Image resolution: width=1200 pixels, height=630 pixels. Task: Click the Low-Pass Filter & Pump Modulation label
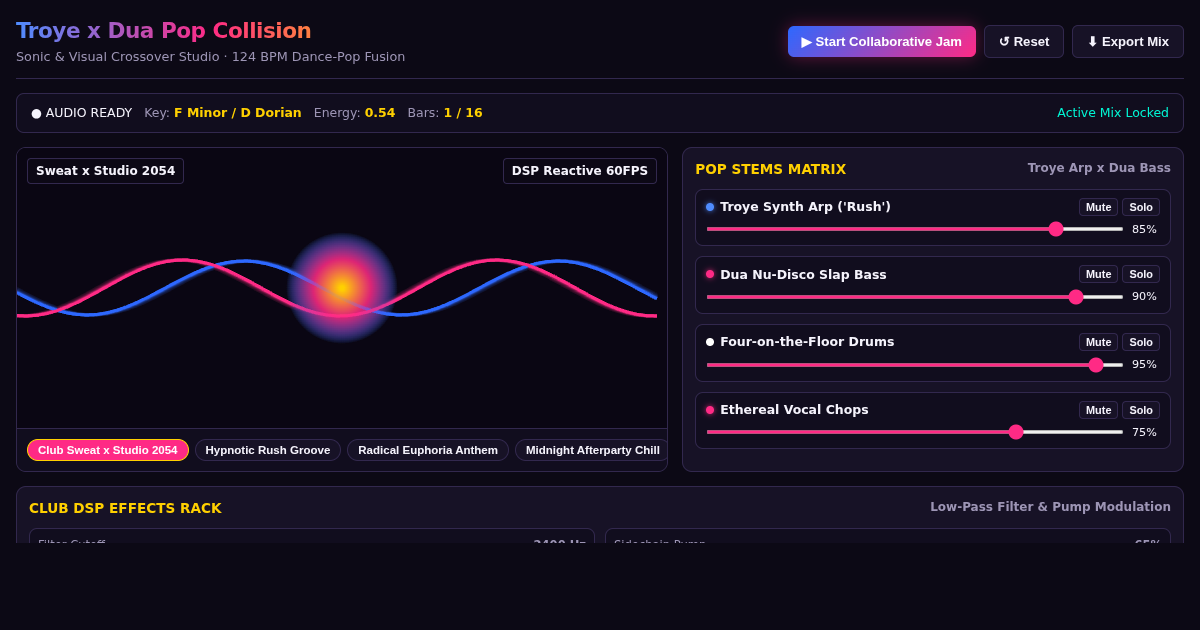(1050, 507)
